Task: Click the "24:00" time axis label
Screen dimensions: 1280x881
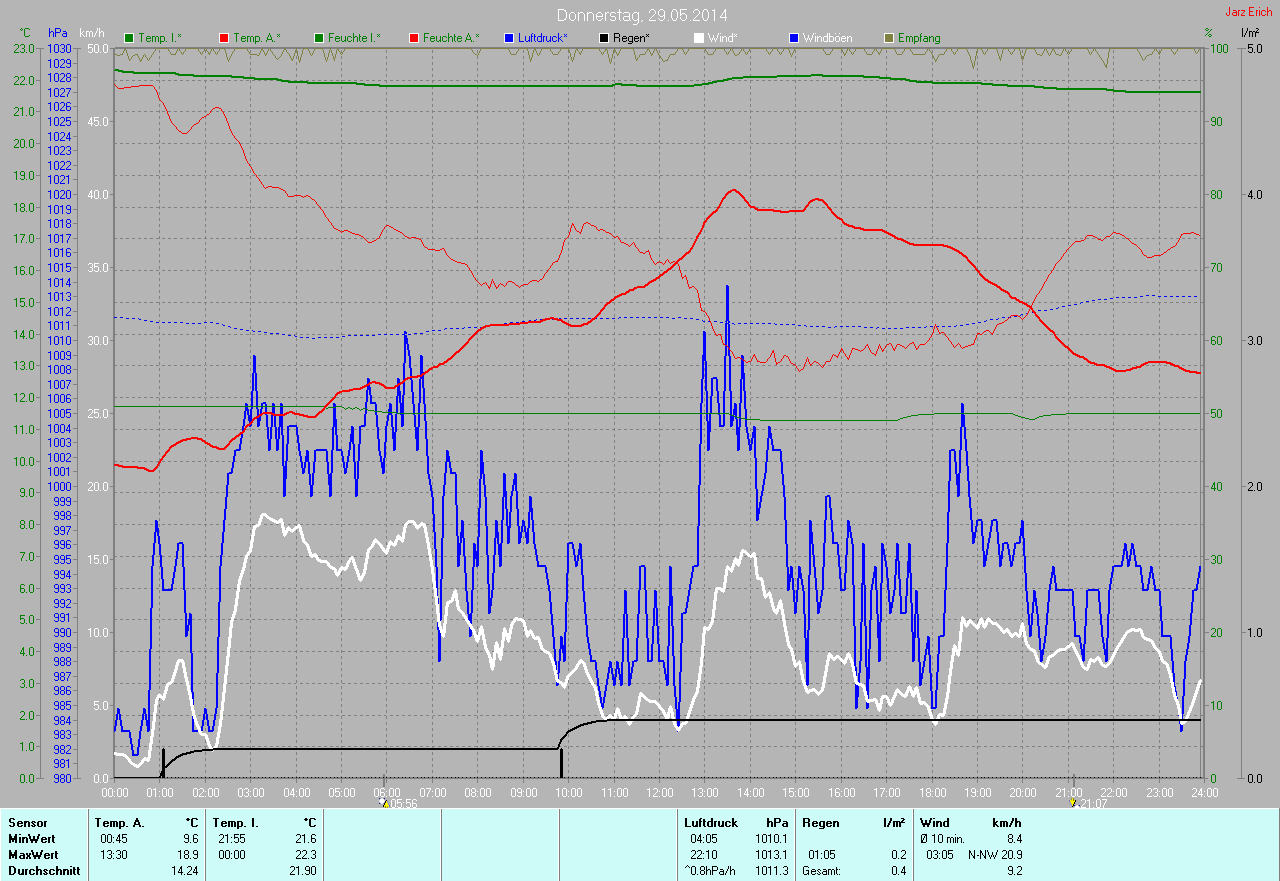Action: pyautogui.click(x=1203, y=793)
